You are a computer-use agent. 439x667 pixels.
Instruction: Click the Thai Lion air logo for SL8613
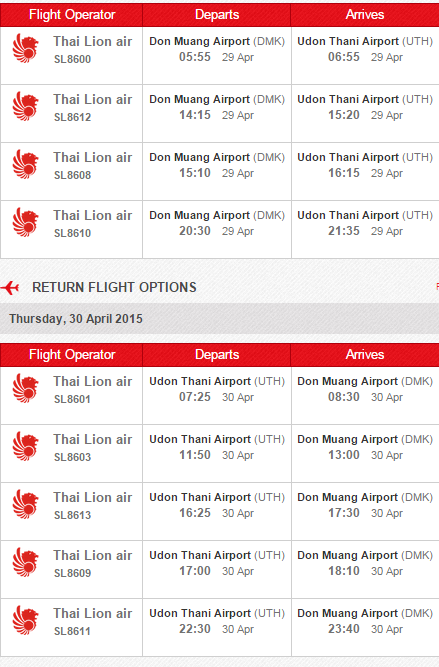click(26, 504)
